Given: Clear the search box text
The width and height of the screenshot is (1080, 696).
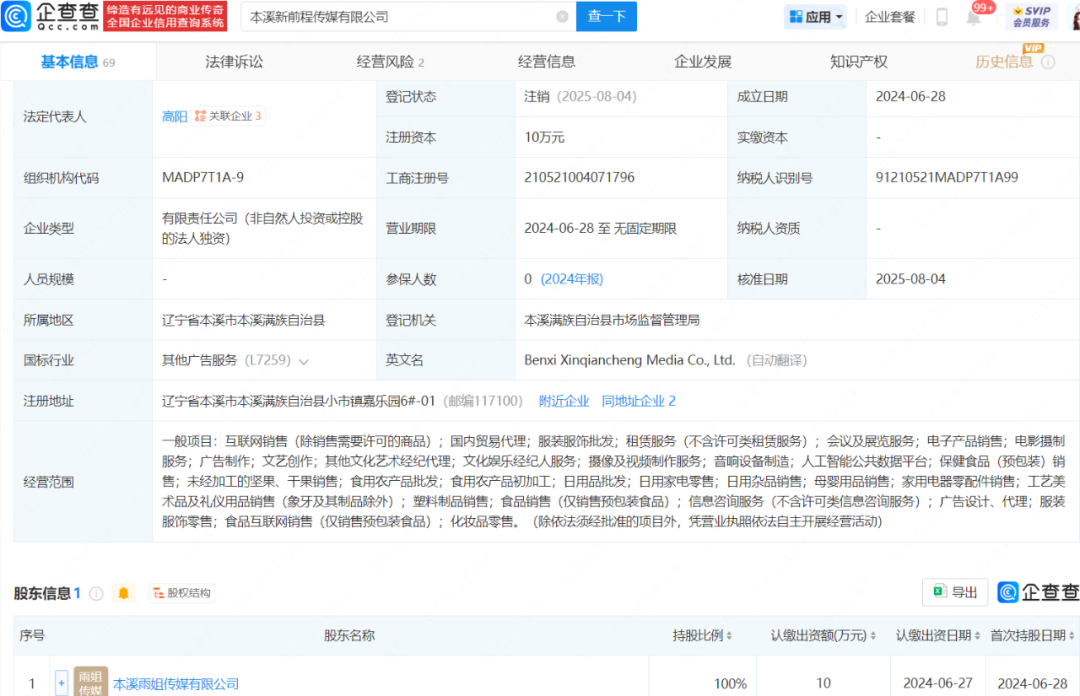Looking at the screenshot, I should pos(562,17).
